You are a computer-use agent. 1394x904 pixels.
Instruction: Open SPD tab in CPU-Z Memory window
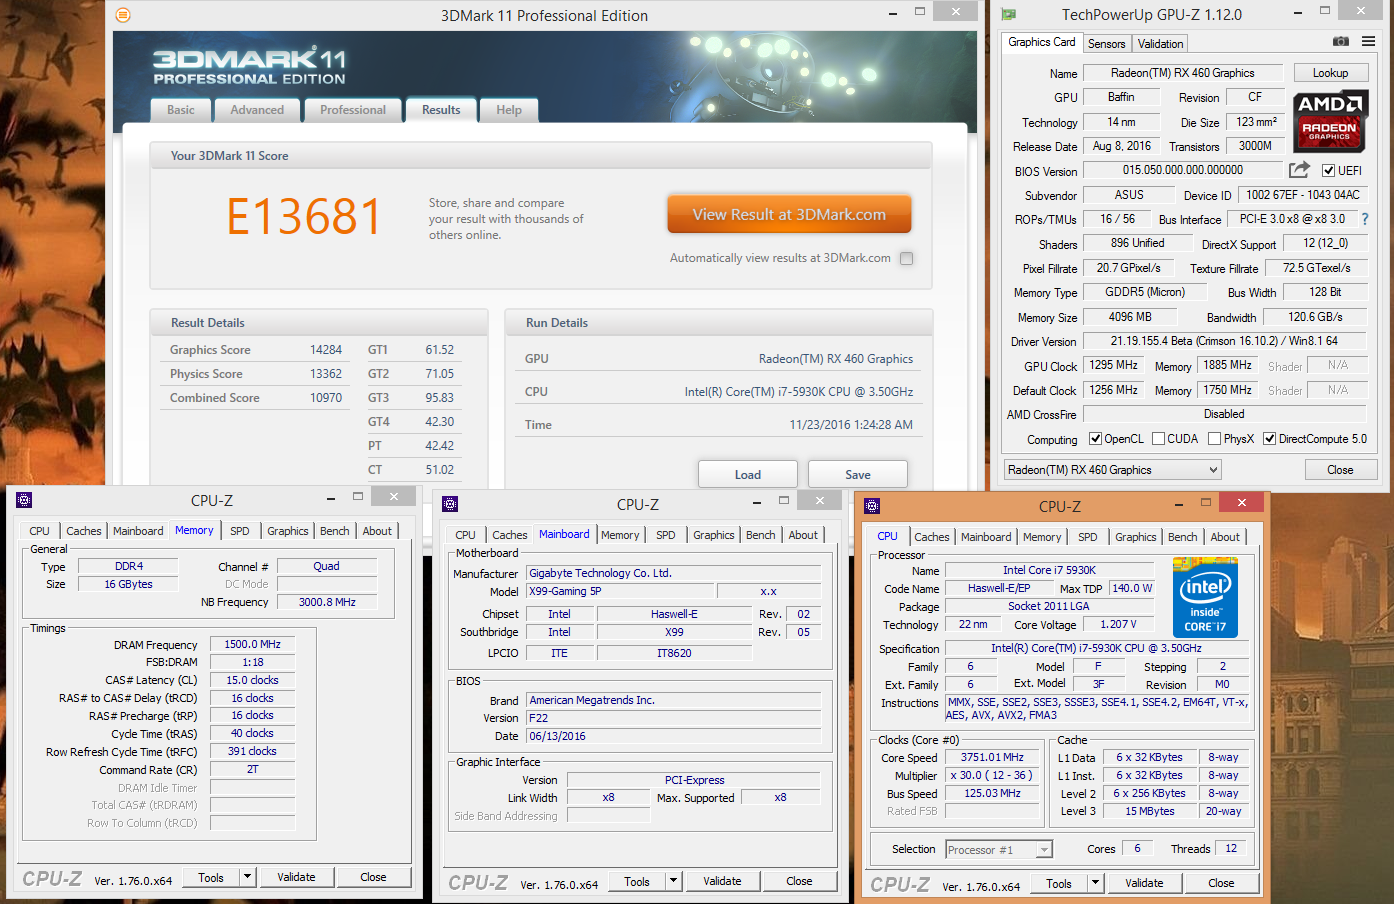coord(240,531)
